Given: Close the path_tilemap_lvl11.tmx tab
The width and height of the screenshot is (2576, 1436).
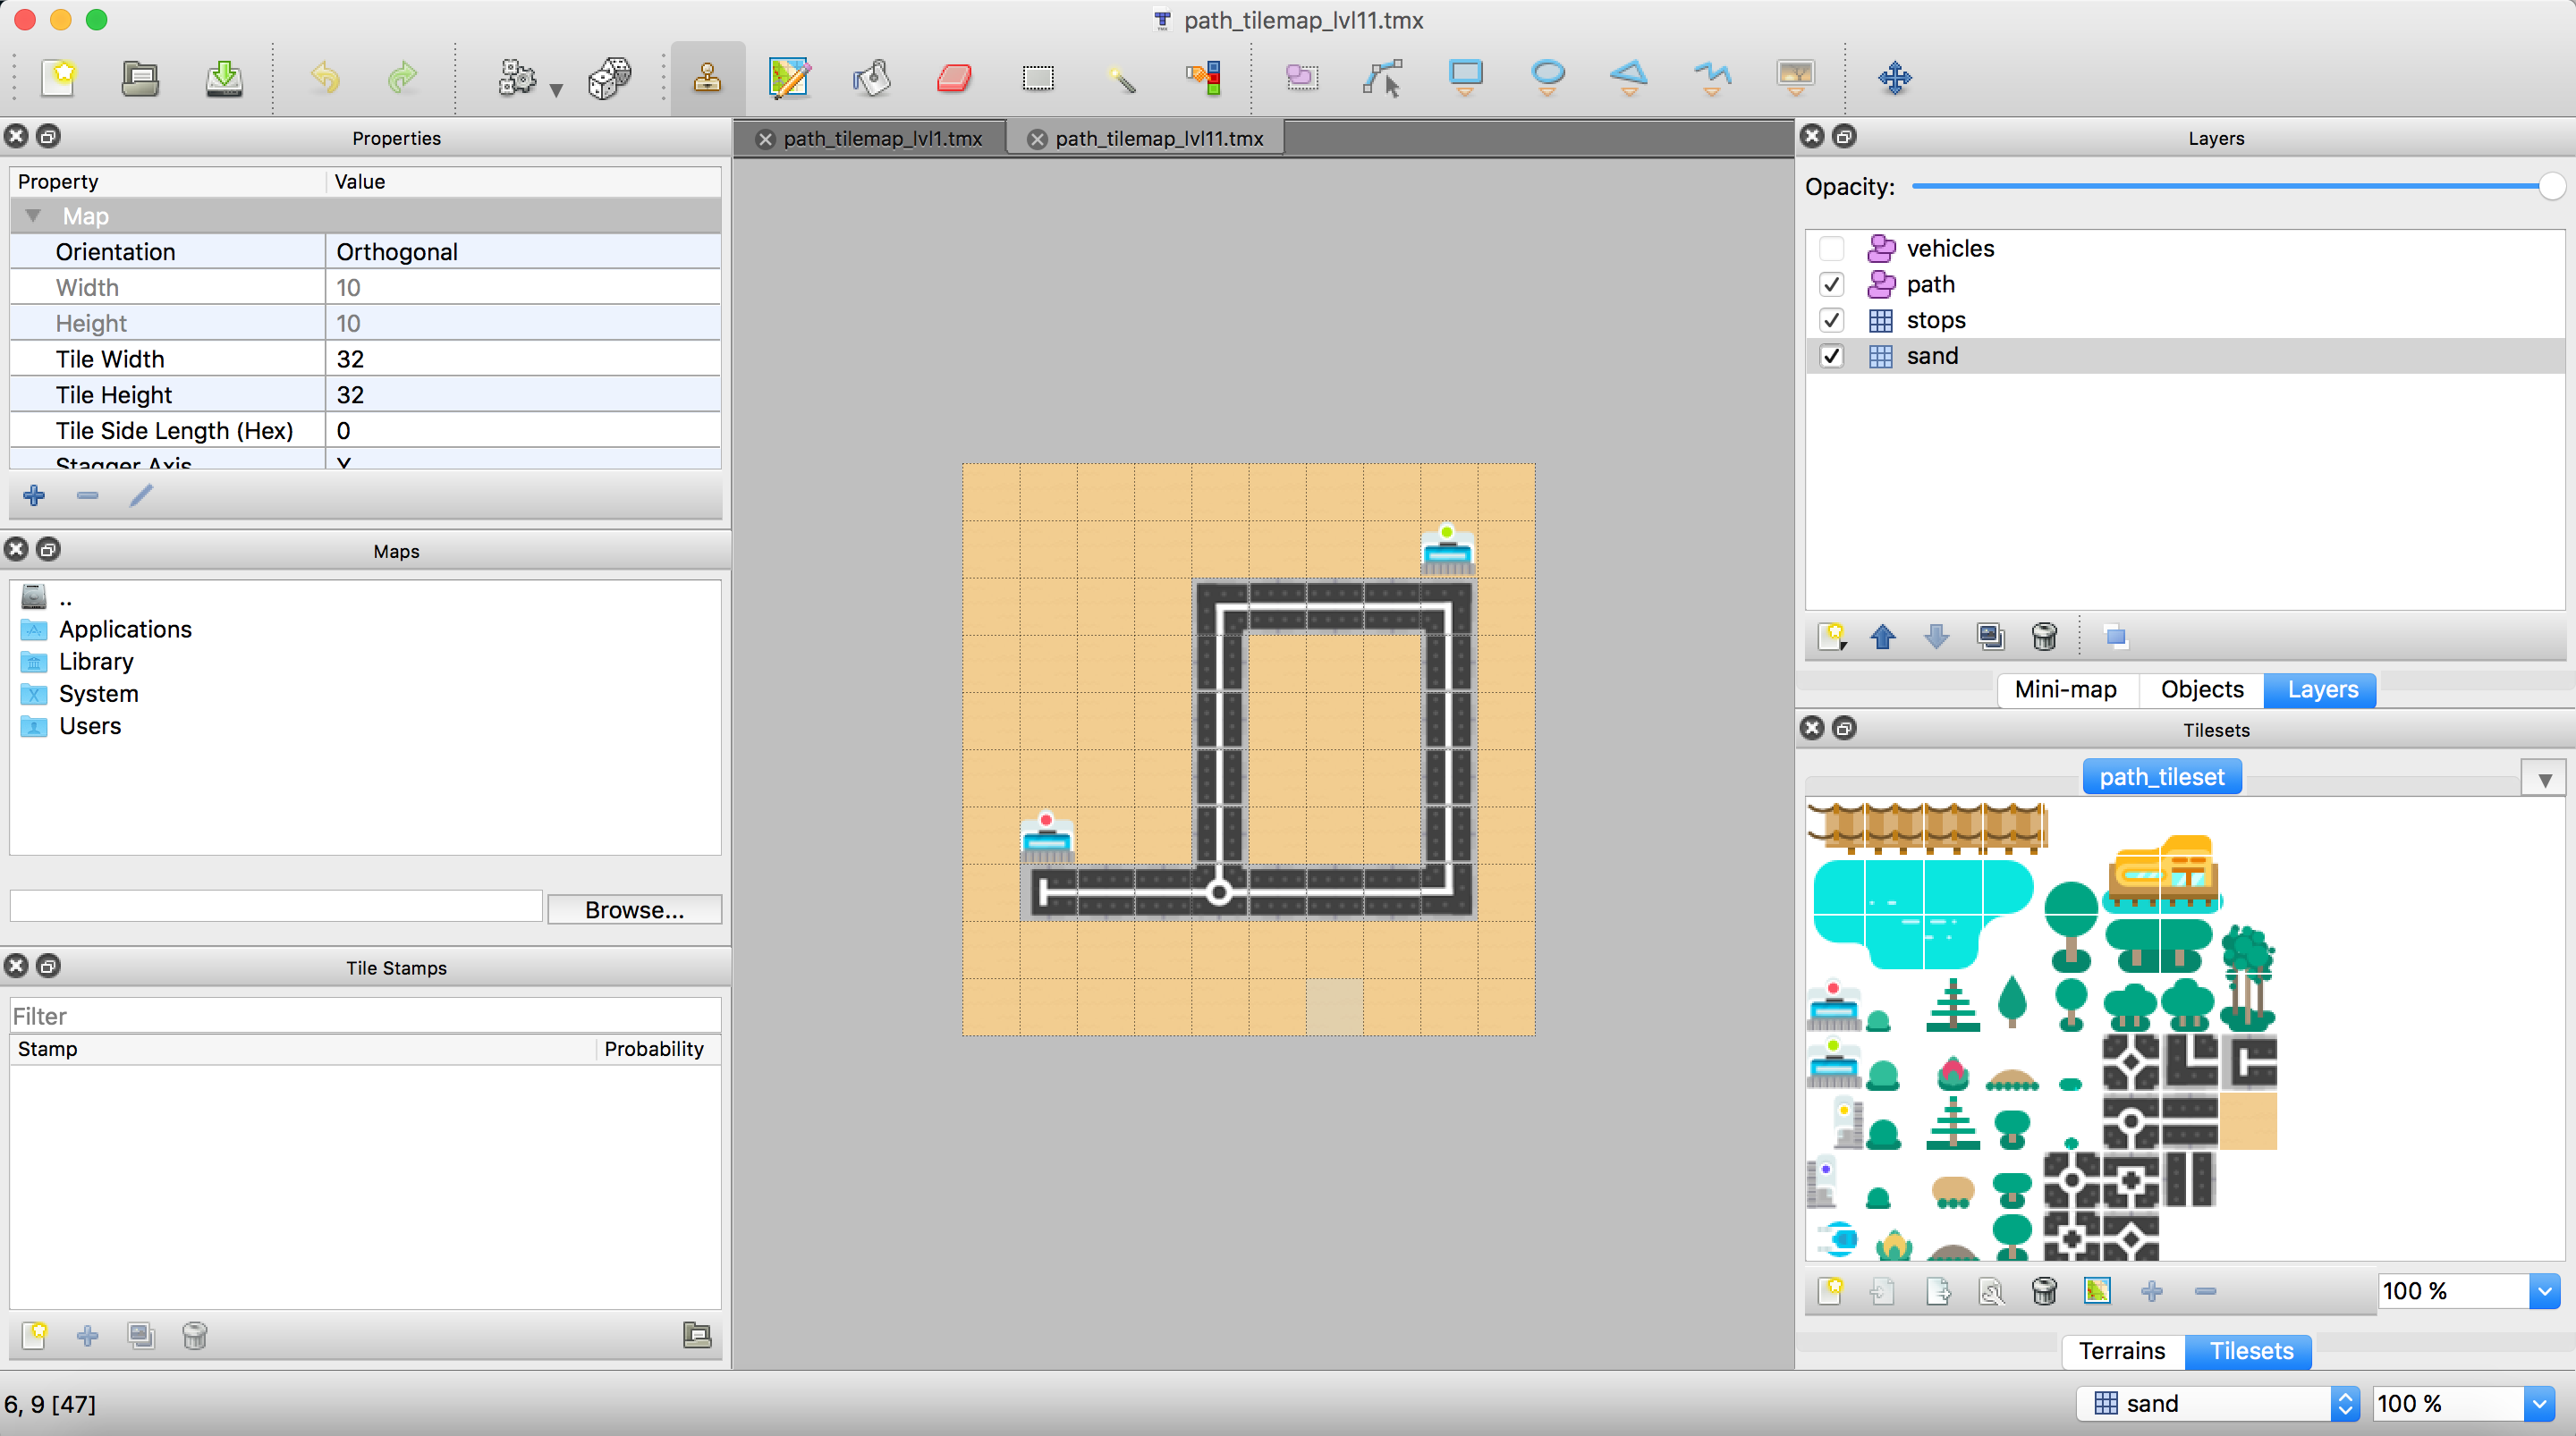Looking at the screenshot, I should (x=1037, y=139).
